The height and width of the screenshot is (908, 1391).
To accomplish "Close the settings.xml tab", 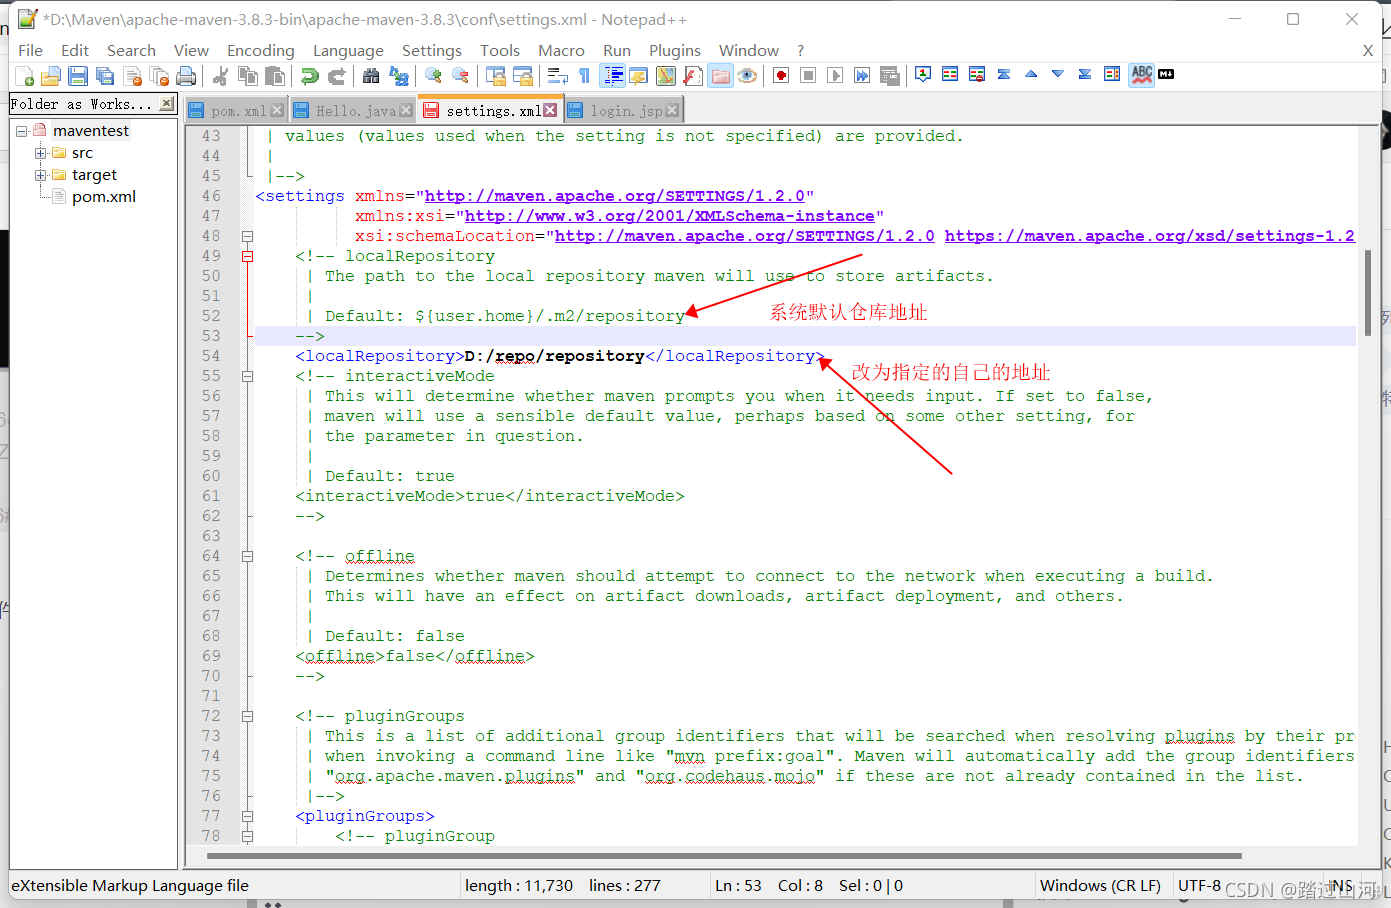I will 550,110.
